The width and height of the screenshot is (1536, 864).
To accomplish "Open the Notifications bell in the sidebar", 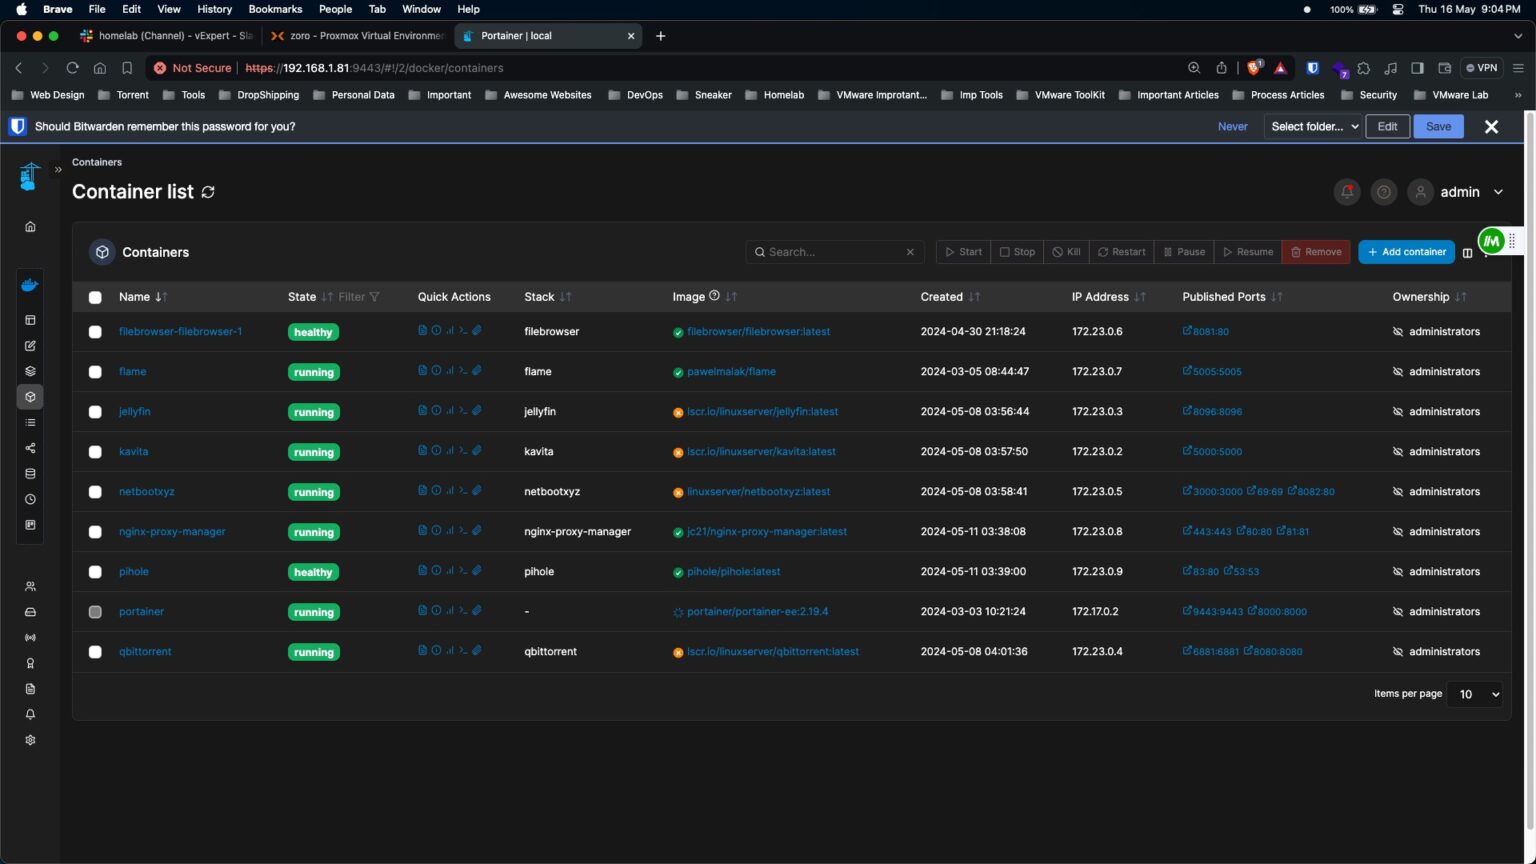I will pos(30,714).
